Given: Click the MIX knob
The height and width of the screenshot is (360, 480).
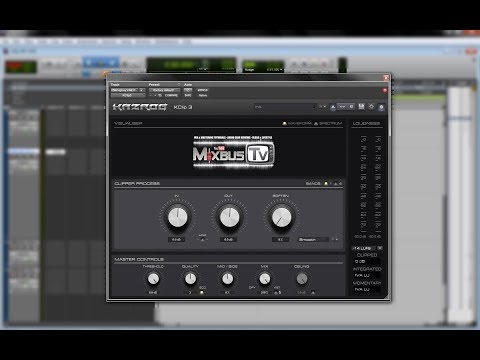Looking at the screenshot, I should pos(265,279).
